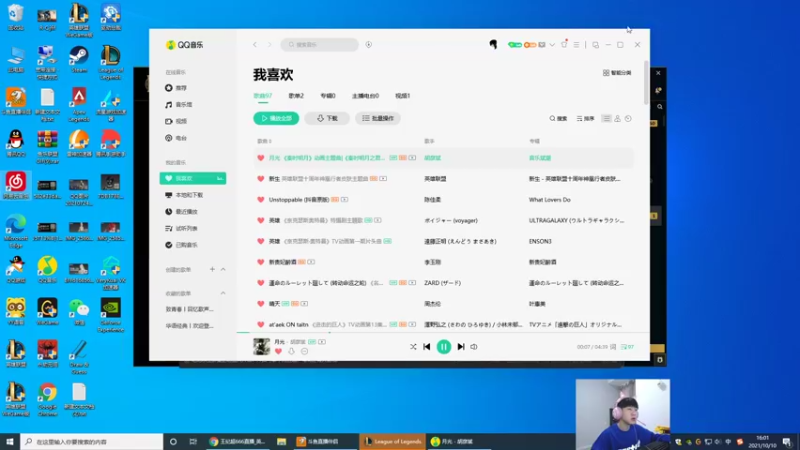Viewport: 800px width, 450px height.
Task: Unlike at'aek ON taitn heart
Action: coord(261,324)
